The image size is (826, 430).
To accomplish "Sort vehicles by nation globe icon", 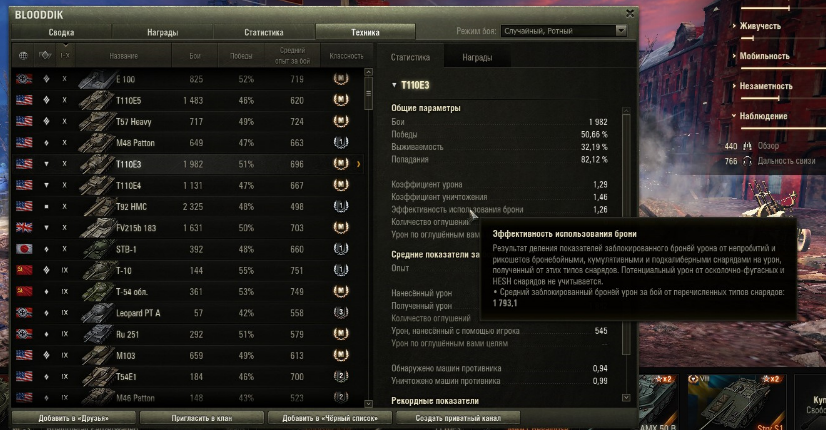I will click(23, 55).
